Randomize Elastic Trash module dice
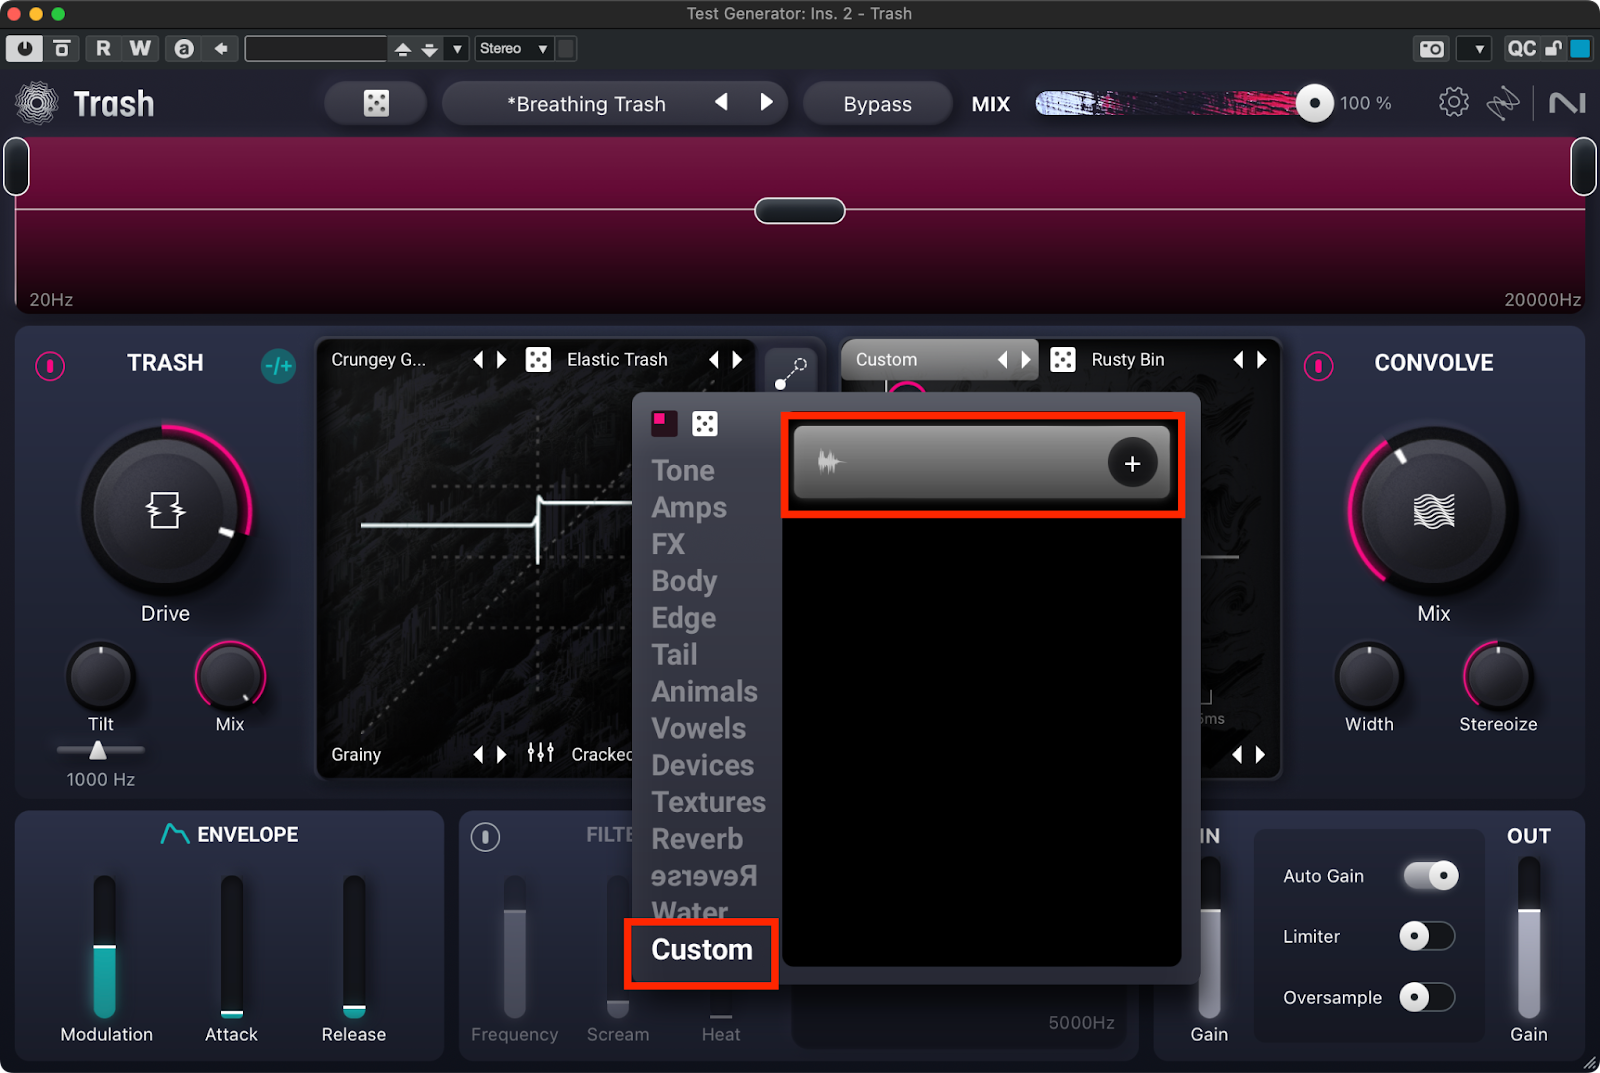The width and height of the screenshot is (1600, 1073). click(x=538, y=360)
